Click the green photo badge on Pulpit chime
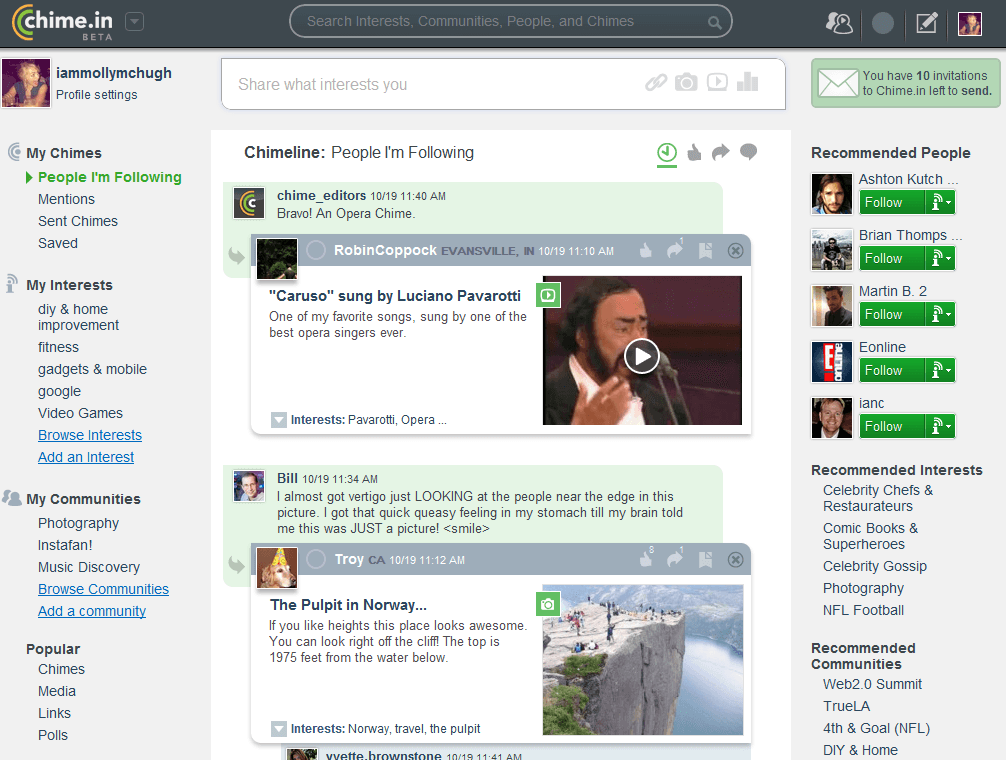Image resolution: width=1006 pixels, height=760 pixels. 548,604
